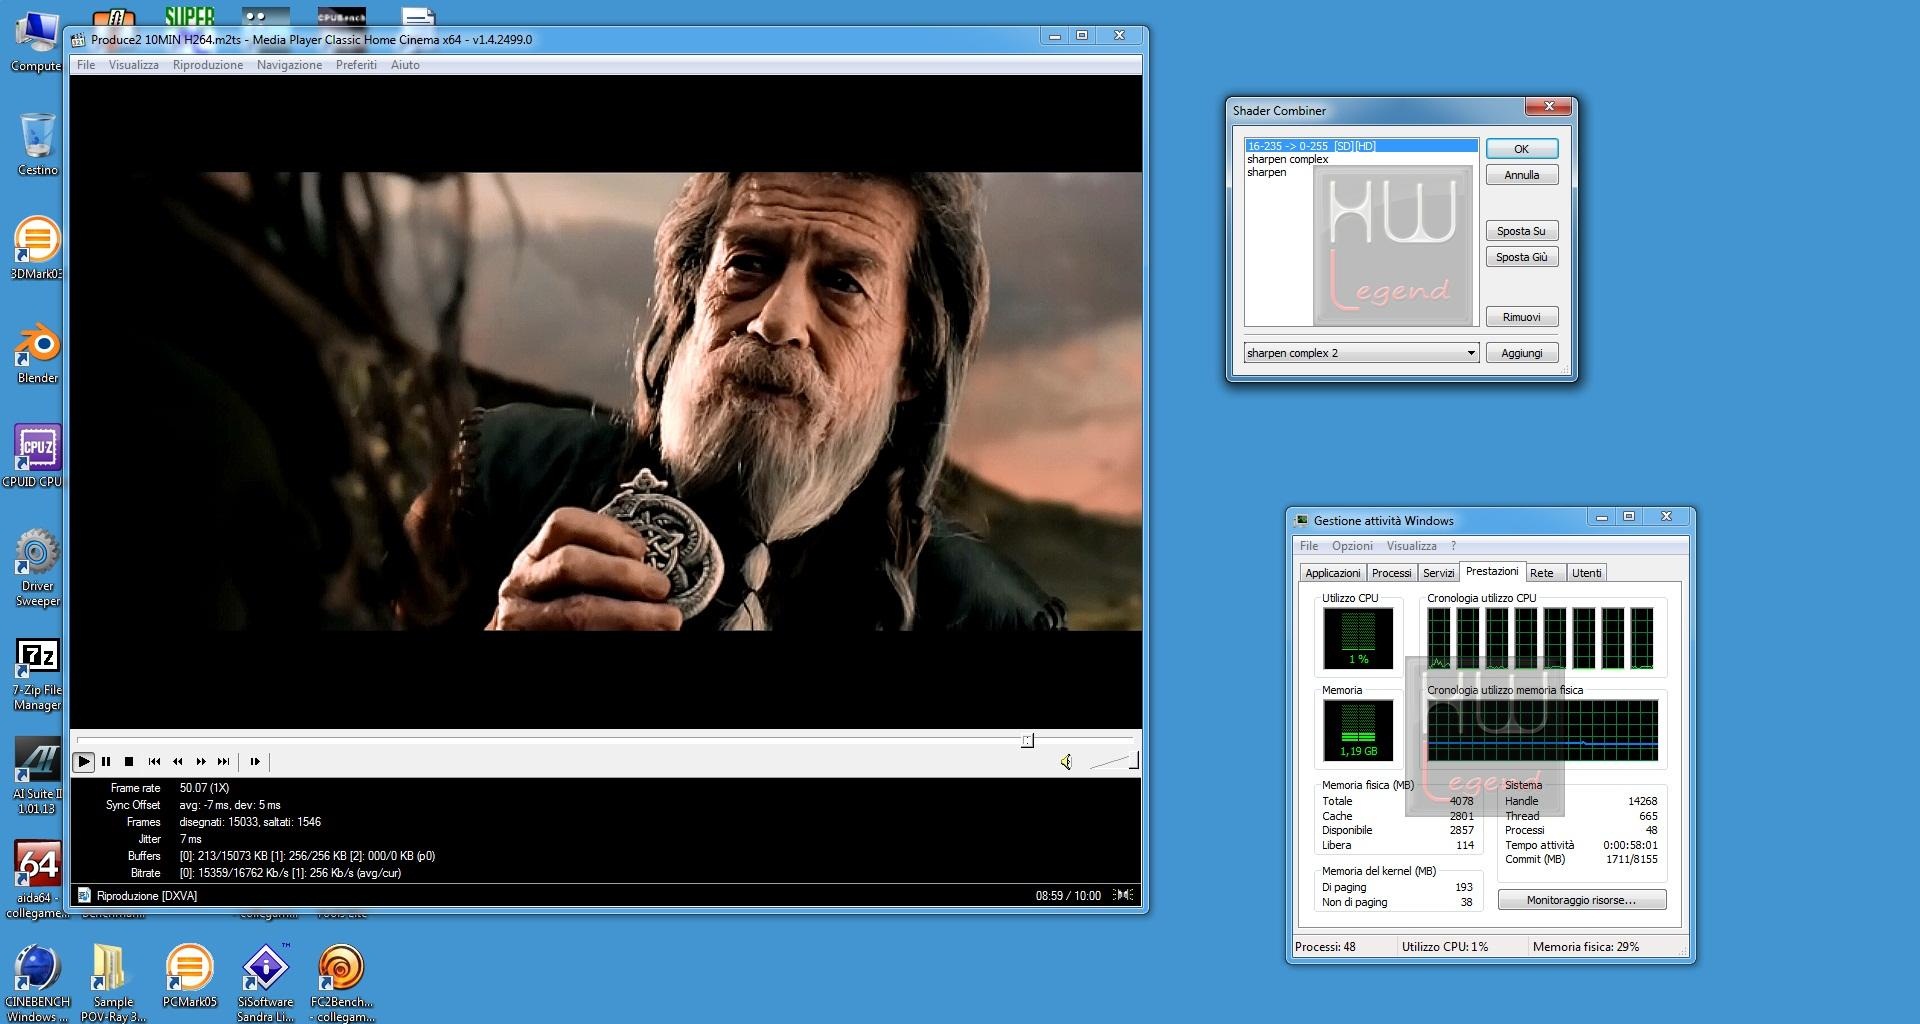This screenshot has width=1920, height=1024.
Task: Open the Driver Sweeper desktop icon
Action: click(x=38, y=567)
